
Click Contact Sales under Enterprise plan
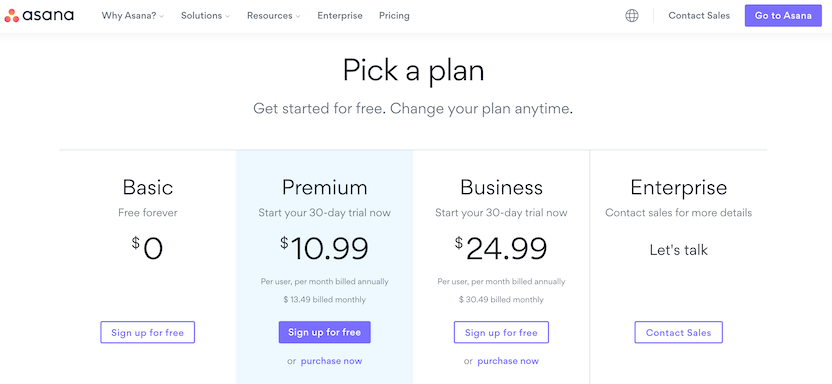coord(678,333)
